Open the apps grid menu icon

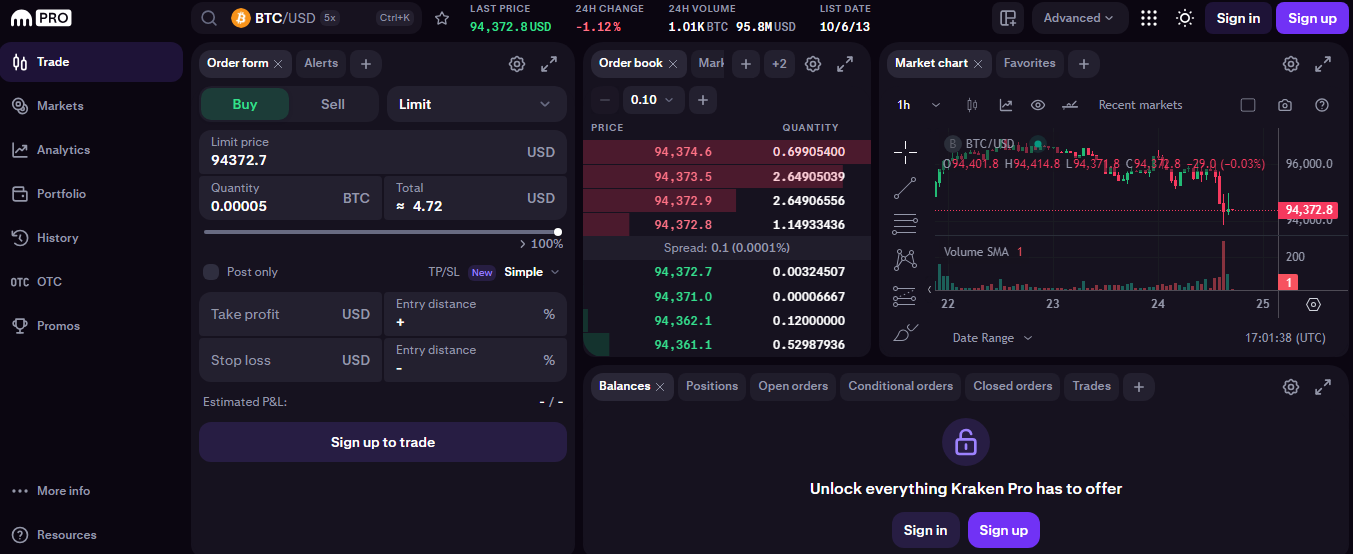click(1149, 18)
